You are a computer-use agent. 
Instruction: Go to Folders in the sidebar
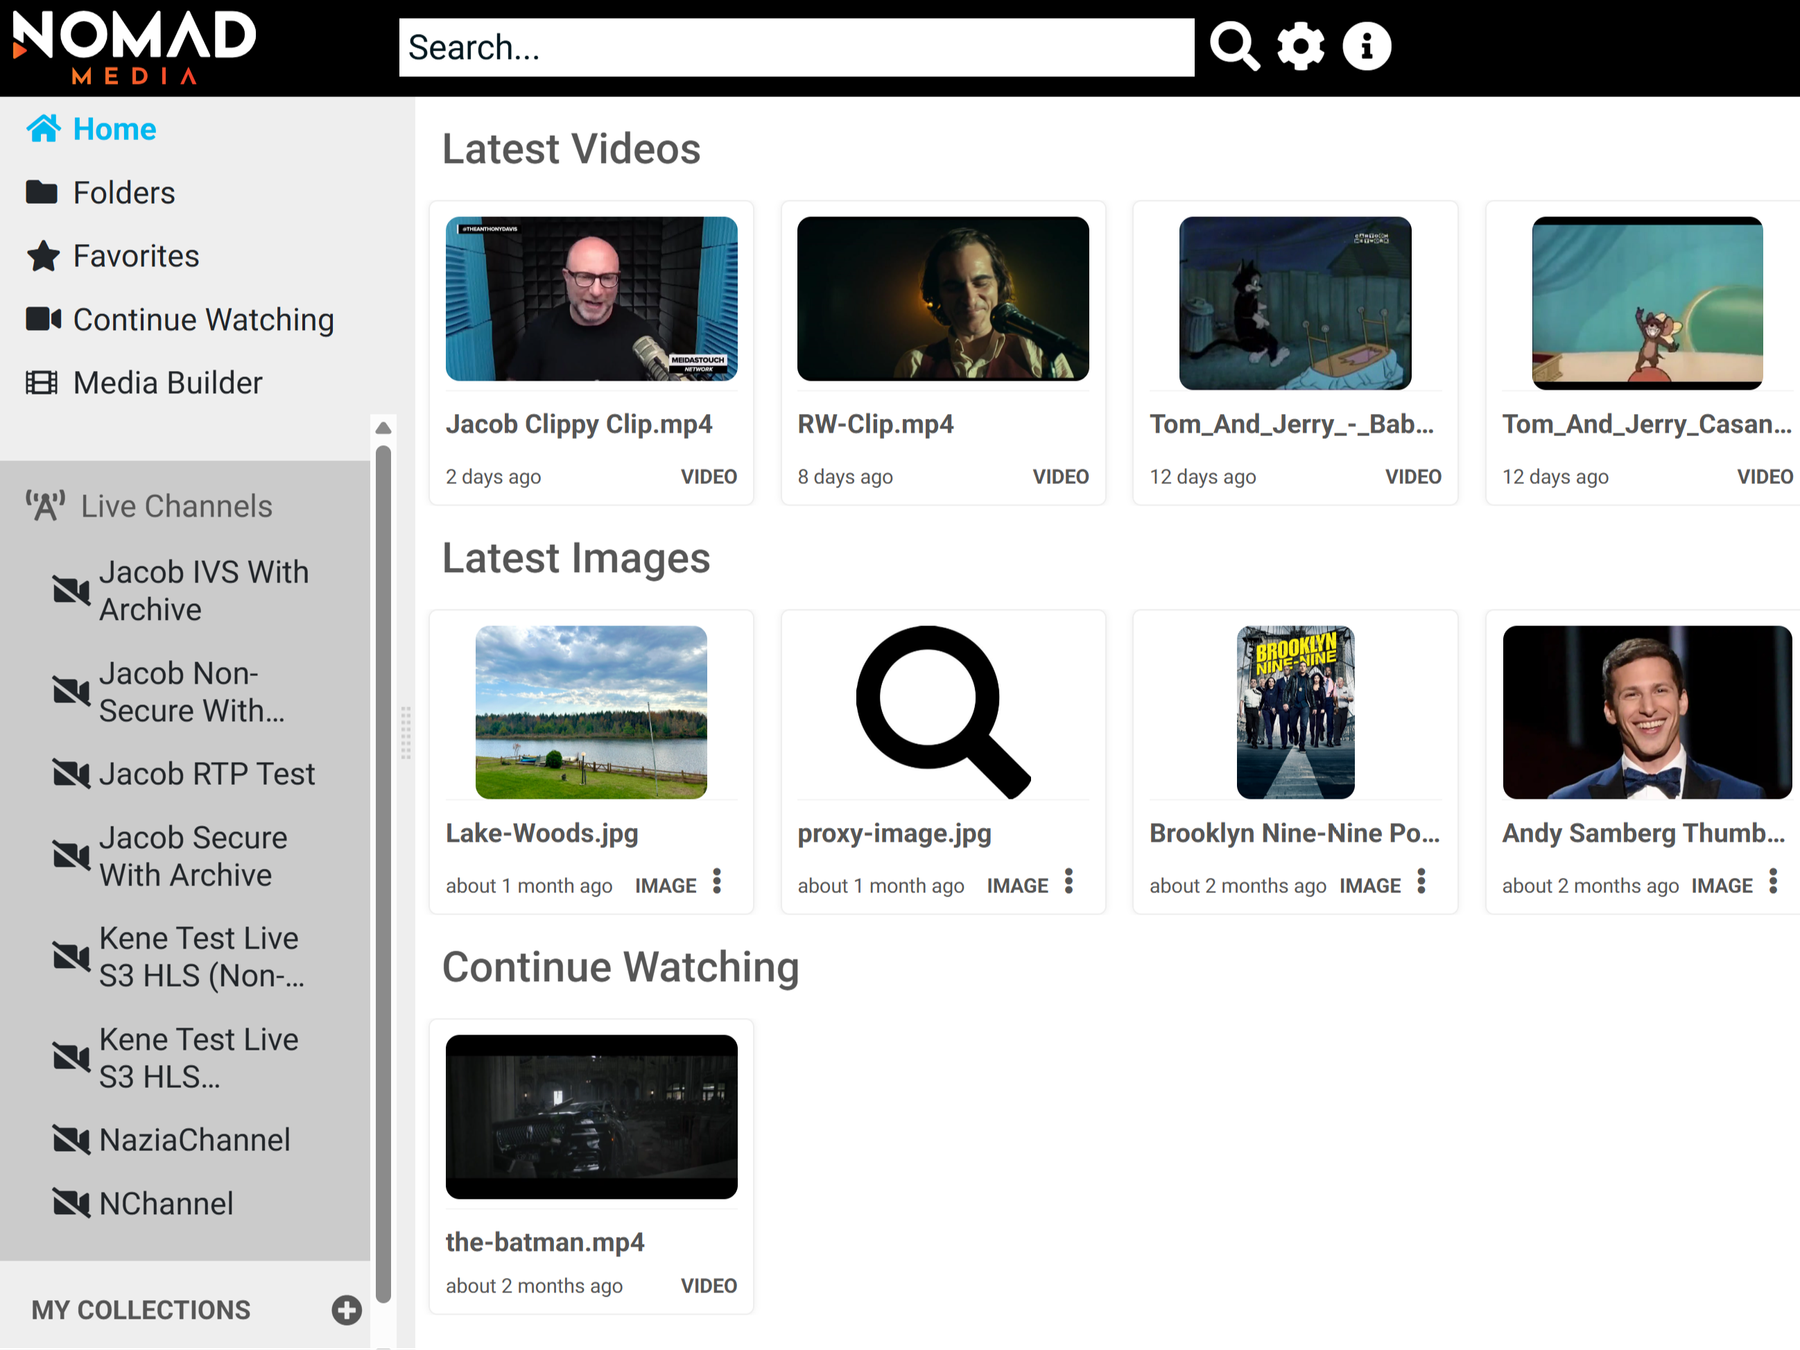pos(123,192)
